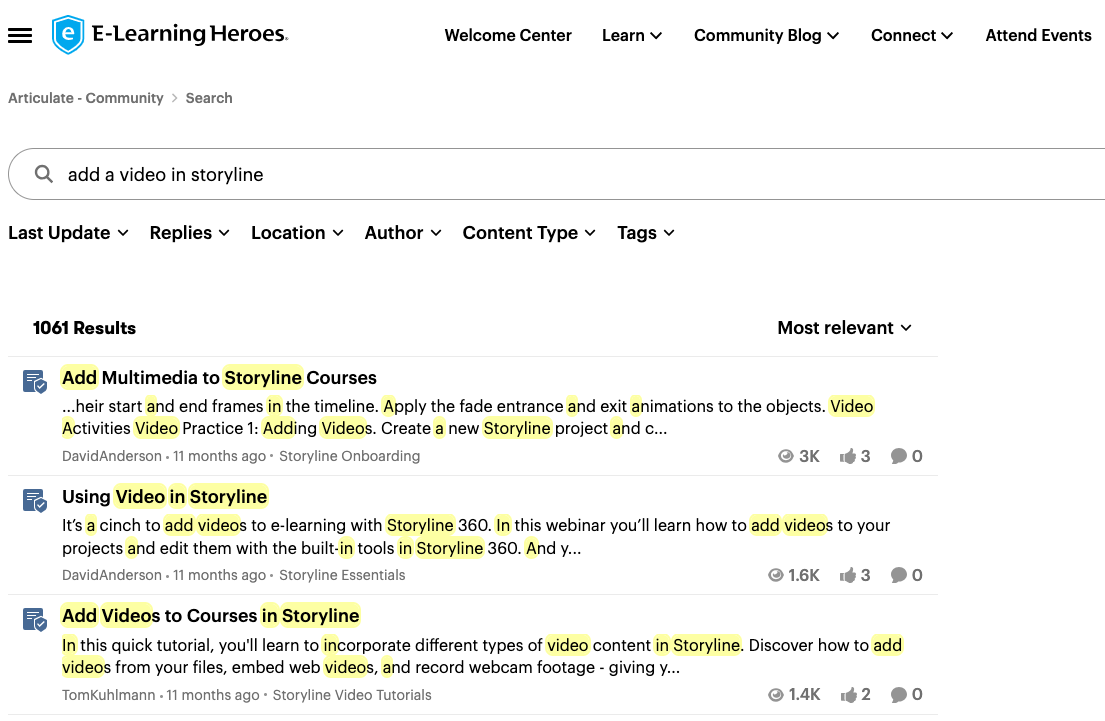Click the Articulate - Community breadcrumb
The width and height of the screenshot is (1105, 721).
pyautogui.click(x=86, y=98)
